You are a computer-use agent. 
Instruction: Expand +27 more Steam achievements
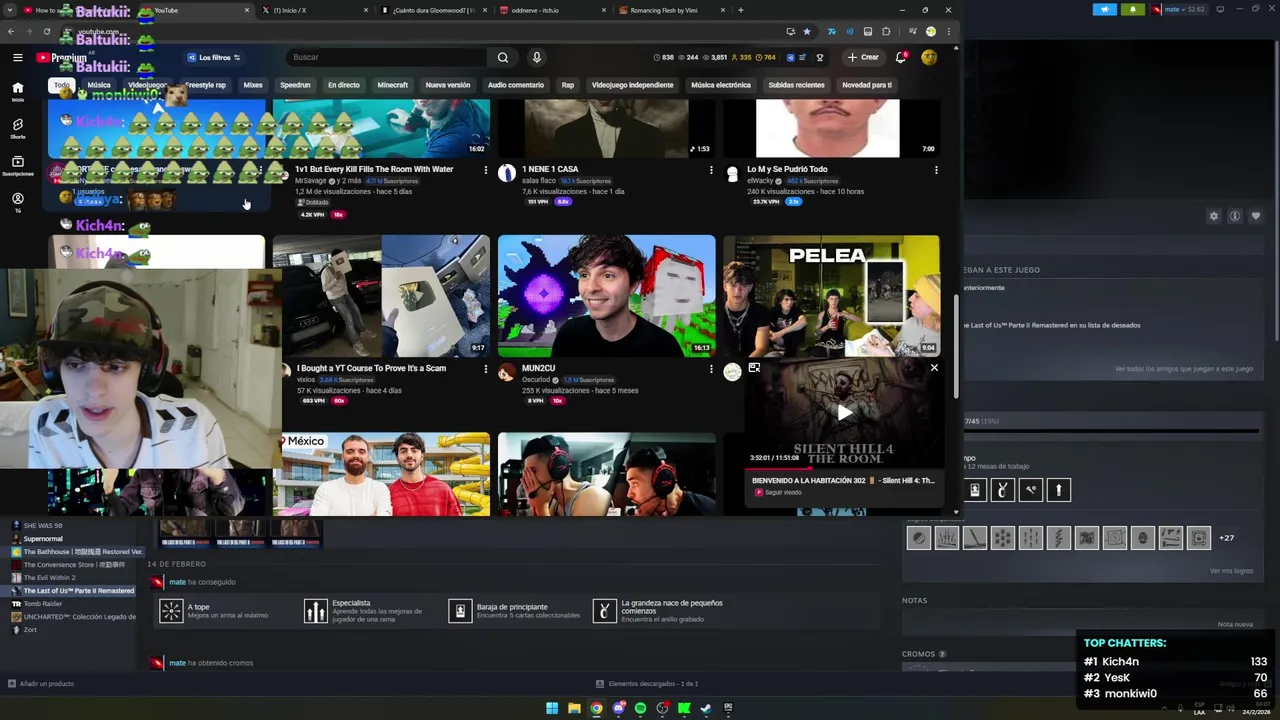1226,538
